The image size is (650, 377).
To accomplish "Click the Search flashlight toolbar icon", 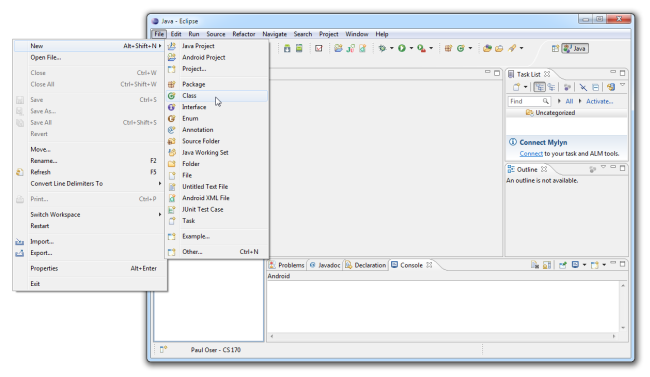I will [x=512, y=48].
